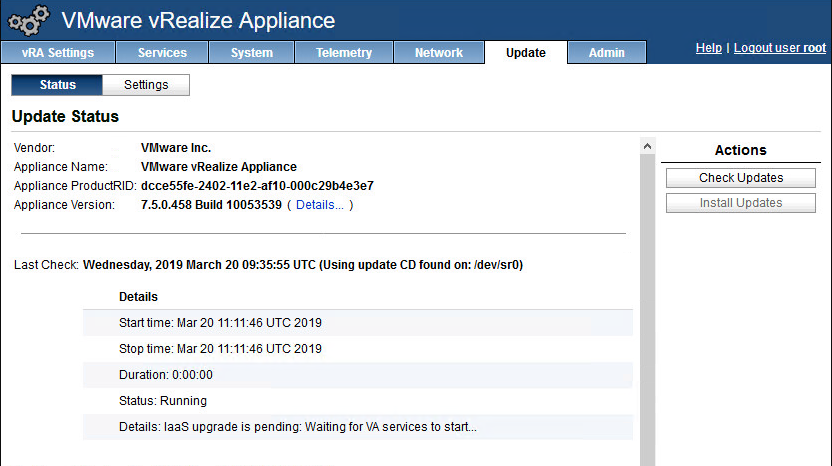The width and height of the screenshot is (832, 466).
Task: Click the VMware gears logo icon
Action: (x=28, y=20)
